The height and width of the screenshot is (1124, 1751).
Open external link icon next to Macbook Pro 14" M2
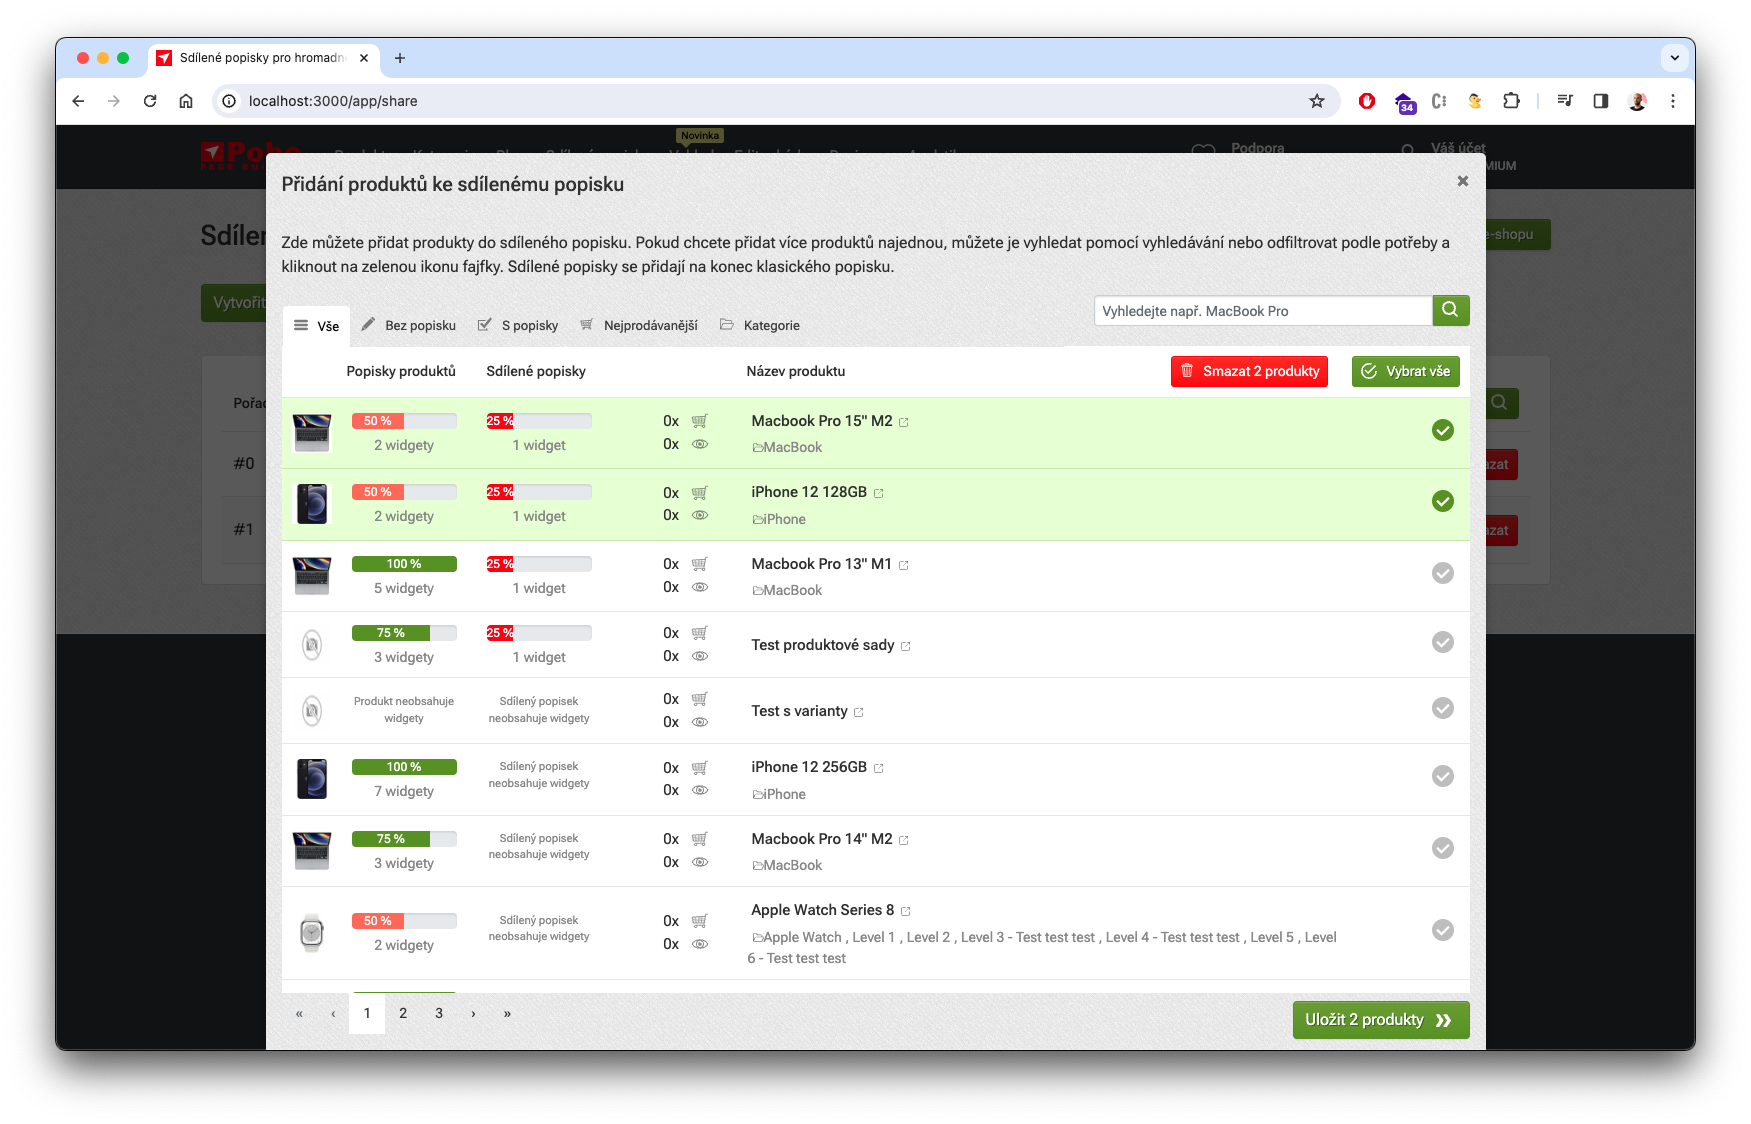(x=904, y=841)
